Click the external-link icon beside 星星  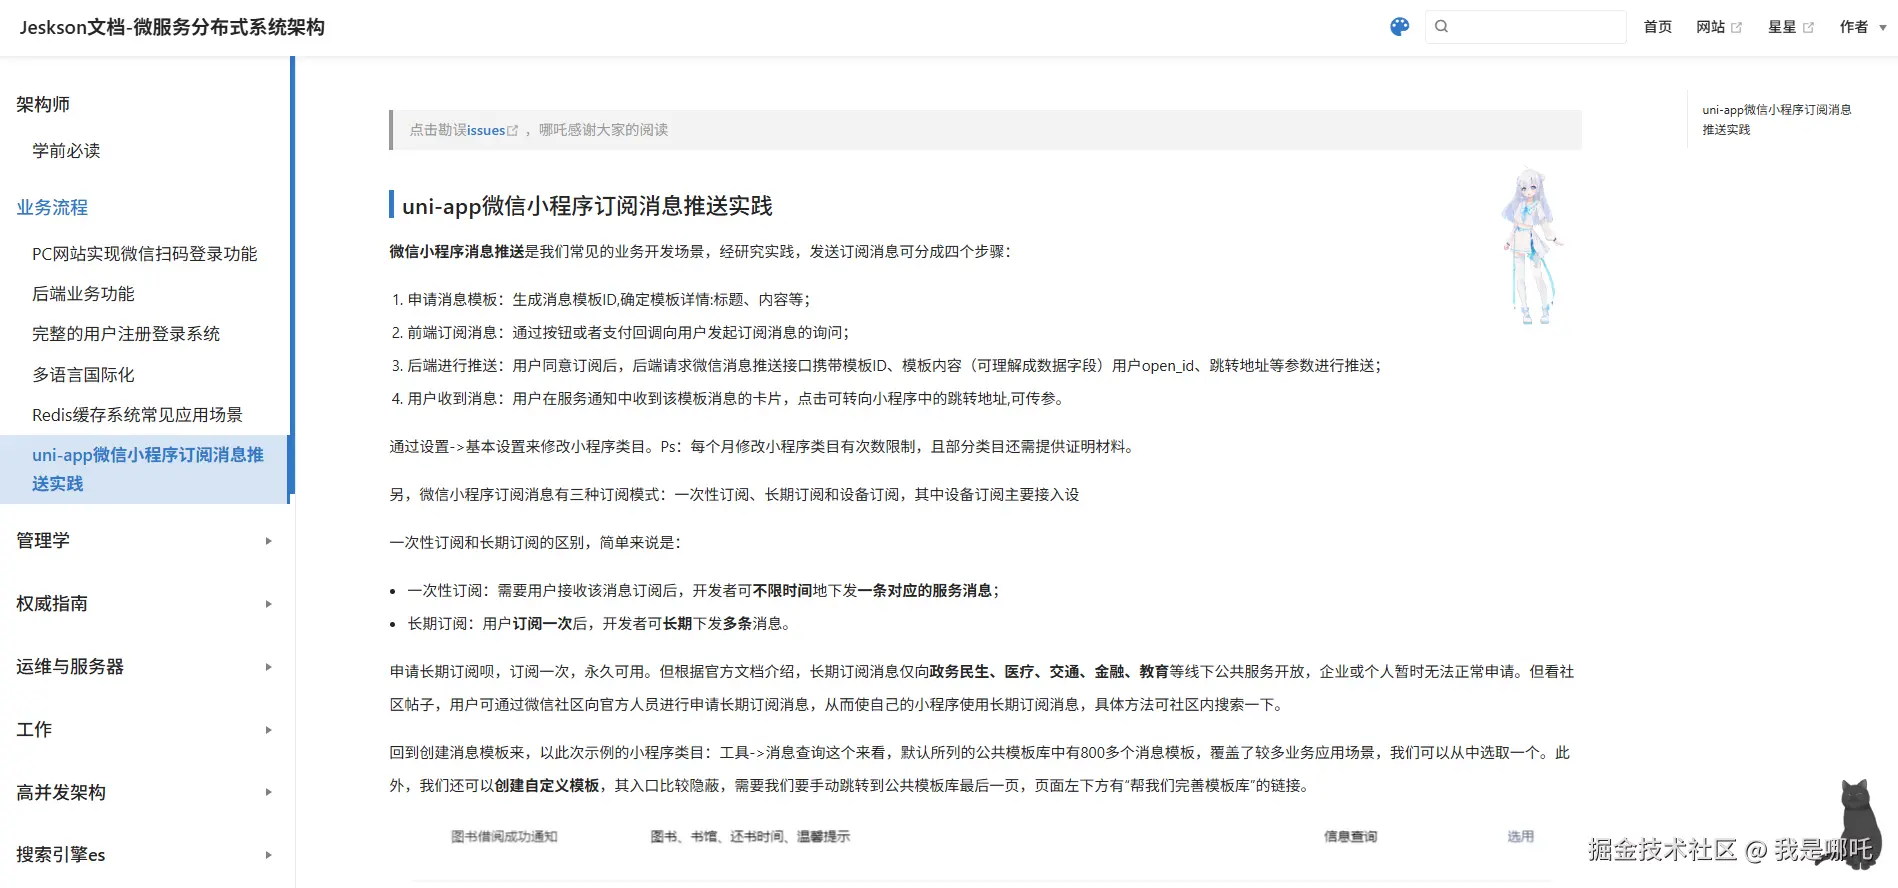click(1808, 28)
